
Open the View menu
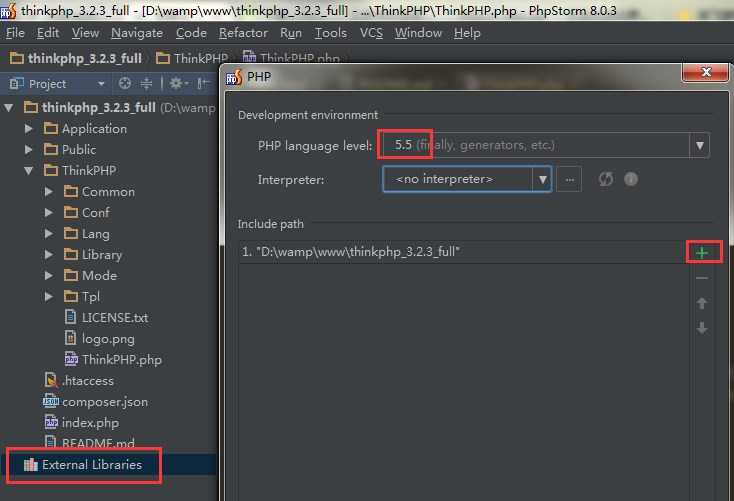[x=85, y=33]
